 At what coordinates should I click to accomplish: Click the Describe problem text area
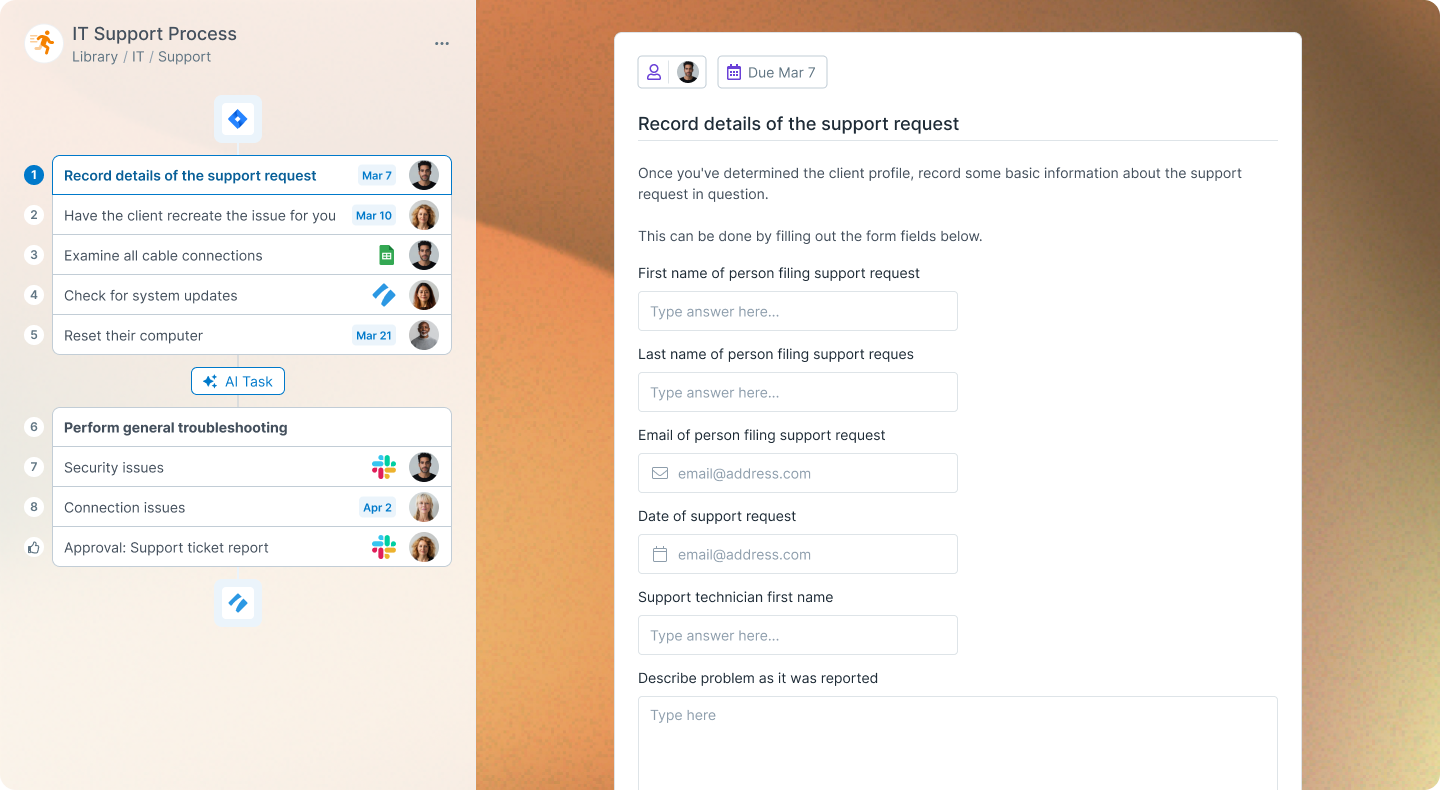[x=958, y=743]
